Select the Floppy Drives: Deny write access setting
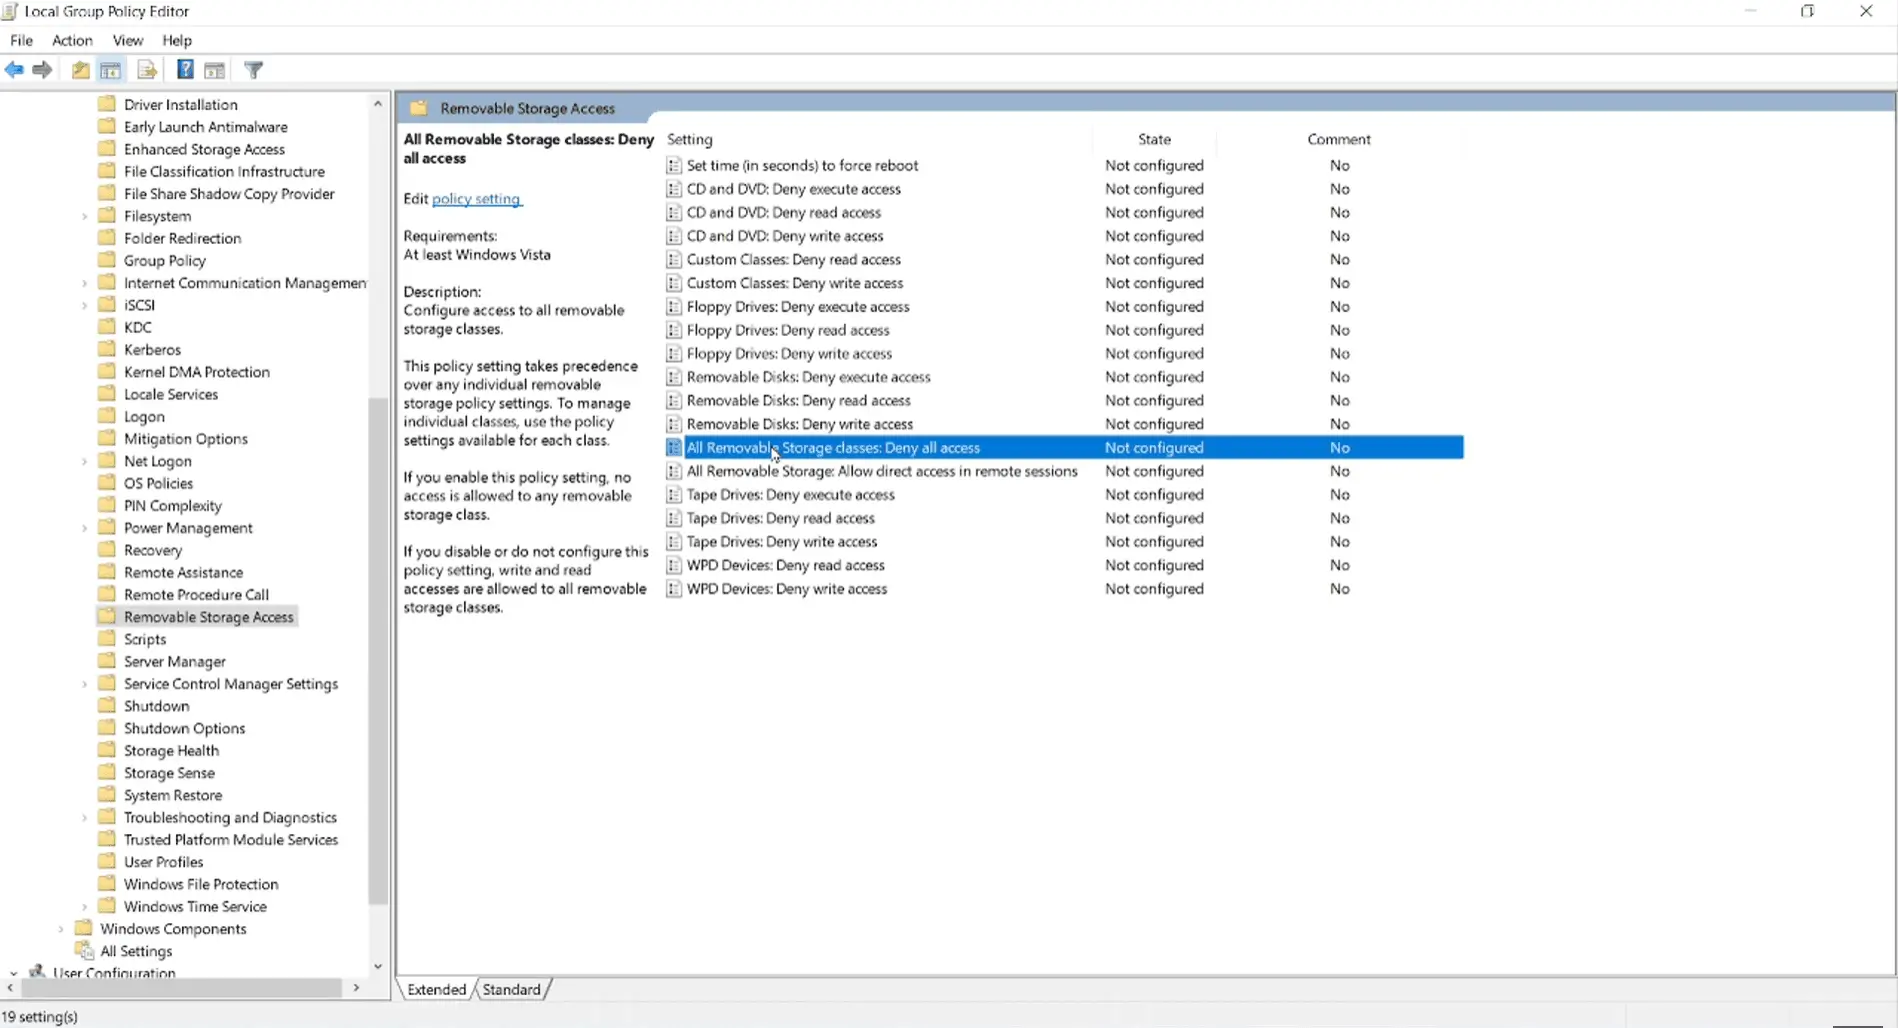This screenshot has height=1028, width=1898. click(x=788, y=353)
